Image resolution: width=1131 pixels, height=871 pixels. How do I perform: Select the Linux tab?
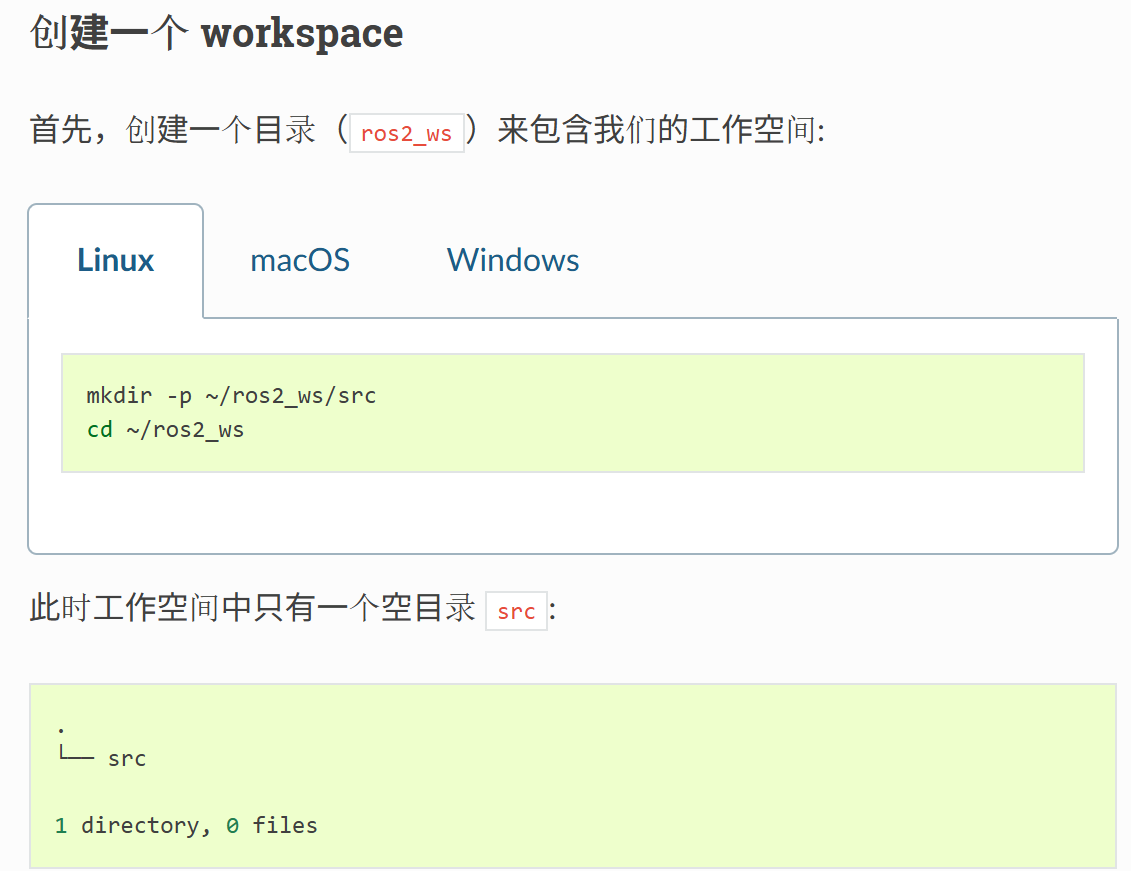[x=116, y=261]
